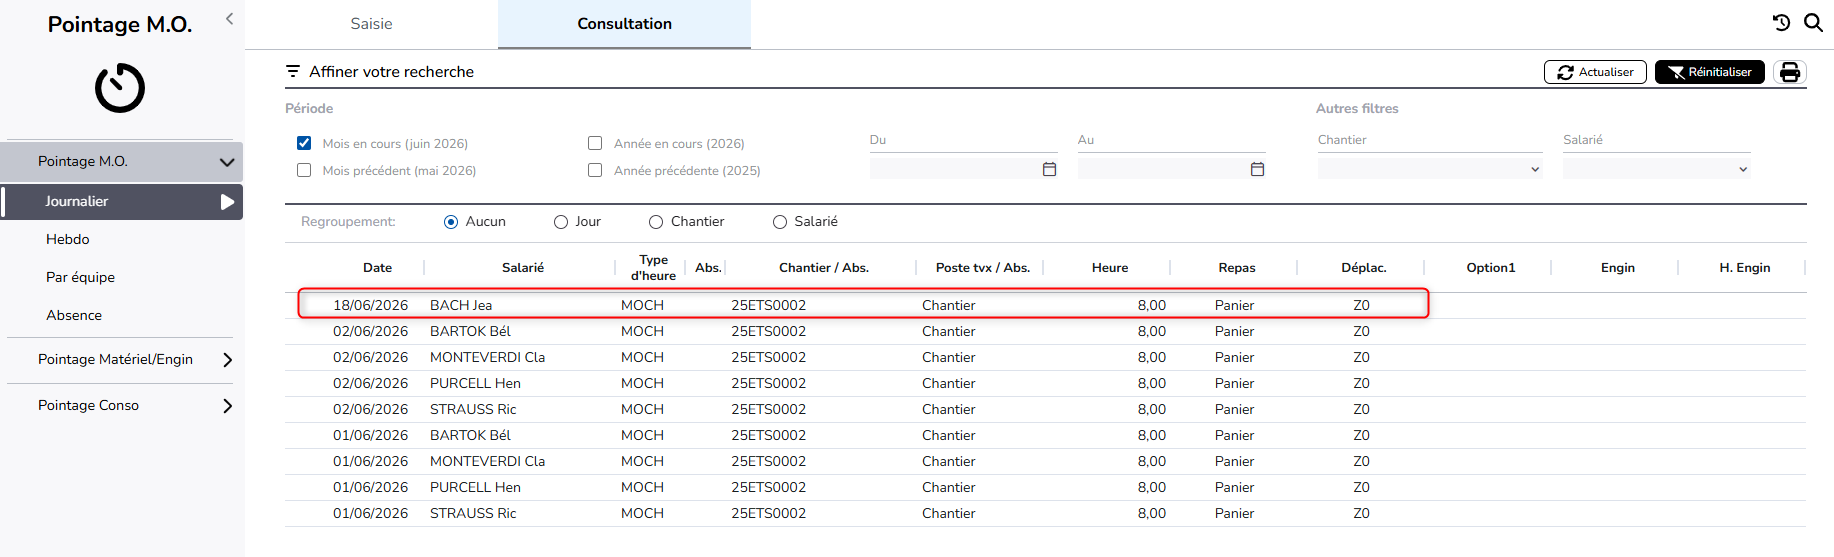The height and width of the screenshot is (557, 1834).
Task: Select 02/06/2026 STRAUSS Ric row
Action: (1045, 409)
